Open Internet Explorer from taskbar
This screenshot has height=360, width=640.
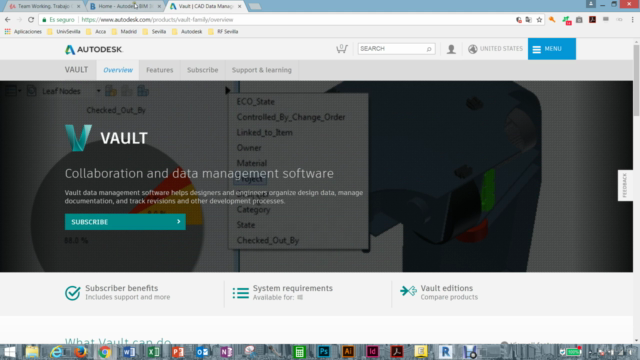point(56,352)
